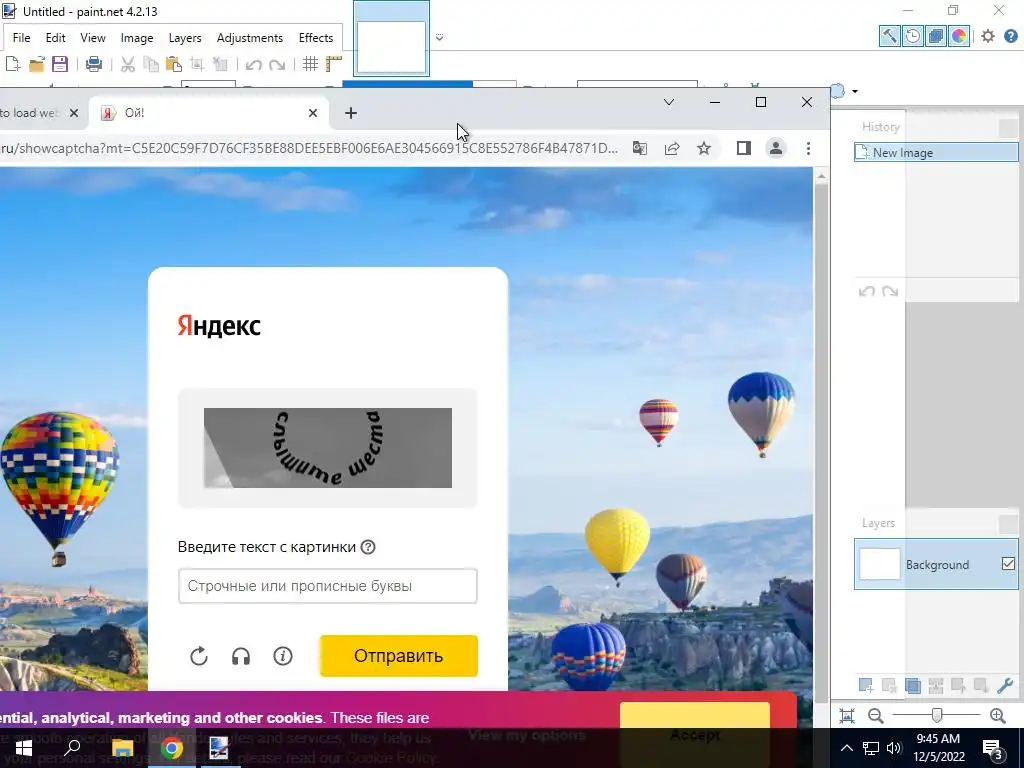
Task: Click the Paste clipboard icon in paint.net
Action: pos(174,64)
